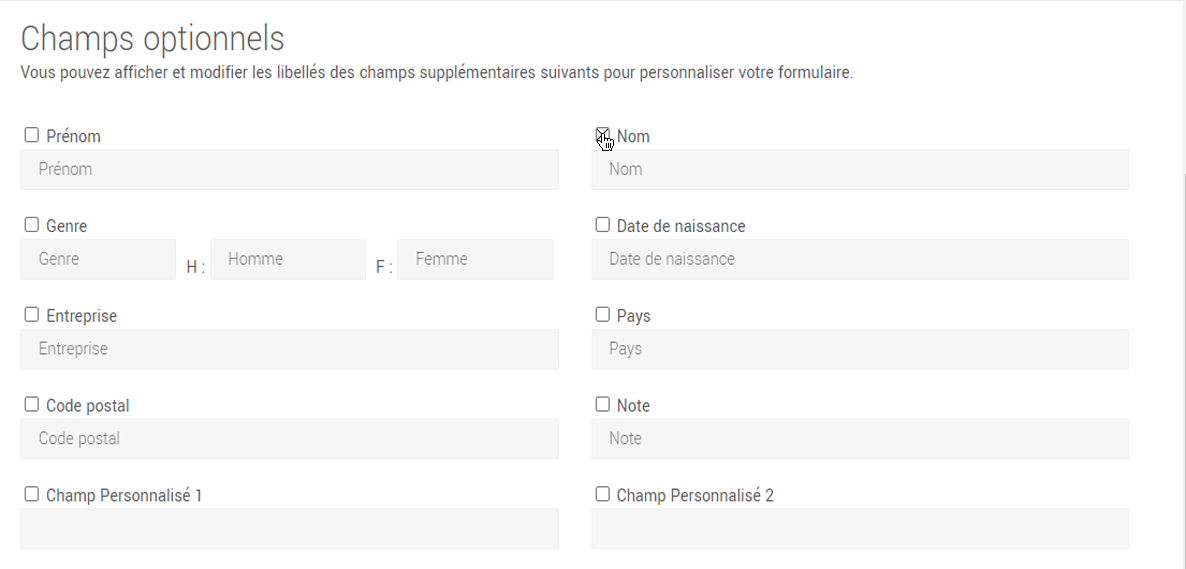Check Champ Personnalisé 1 box
The height and width of the screenshot is (569, 1186).
click(32, 494)
